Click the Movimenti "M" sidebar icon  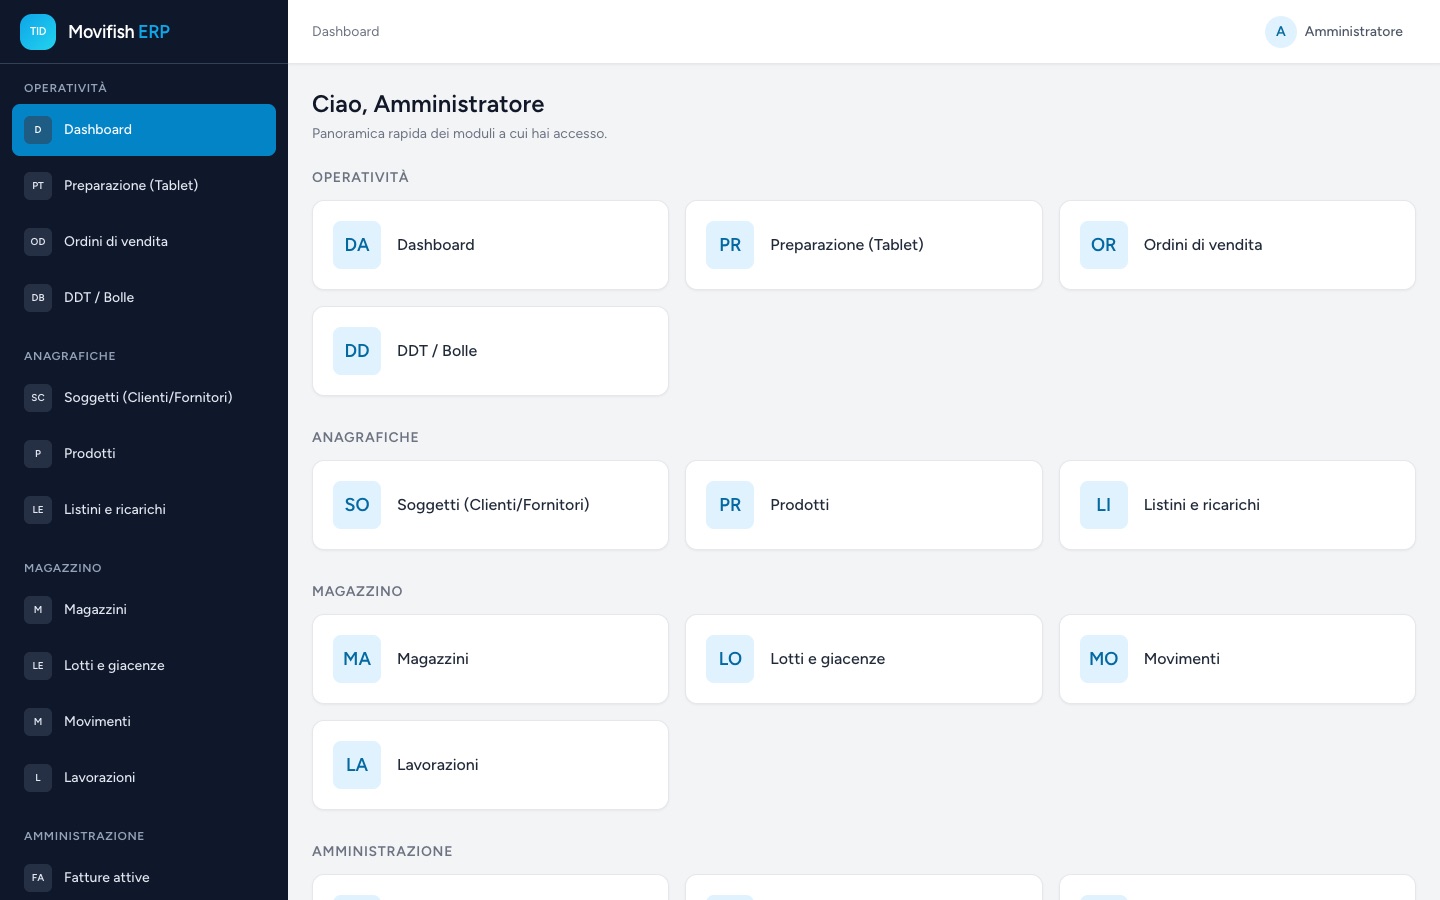[38, 722]
